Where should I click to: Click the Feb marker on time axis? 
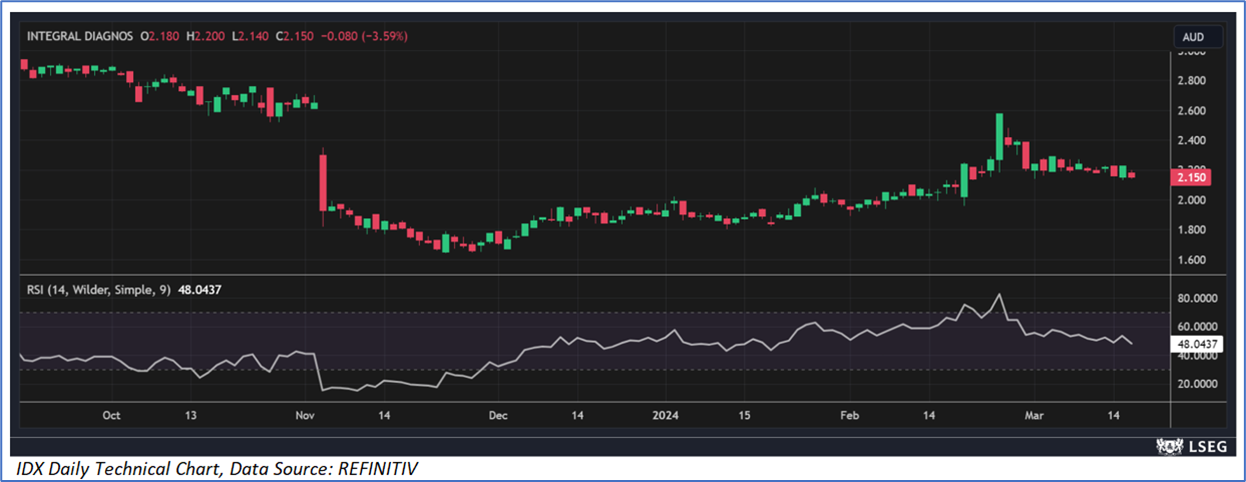coord(850,415)
